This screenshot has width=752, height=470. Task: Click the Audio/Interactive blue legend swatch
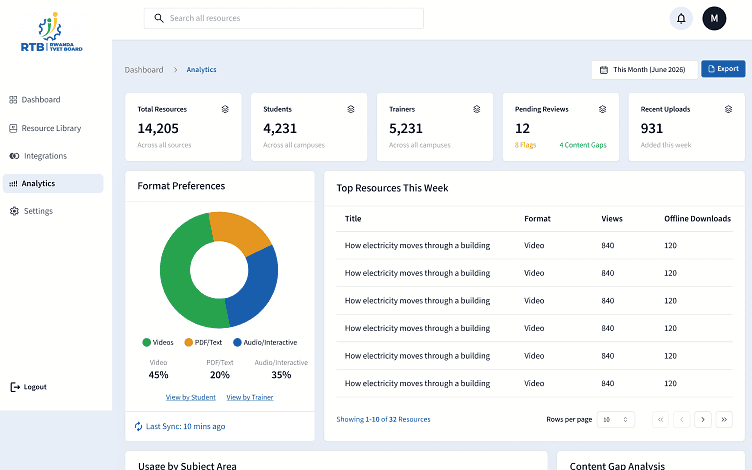pos(237,342)
